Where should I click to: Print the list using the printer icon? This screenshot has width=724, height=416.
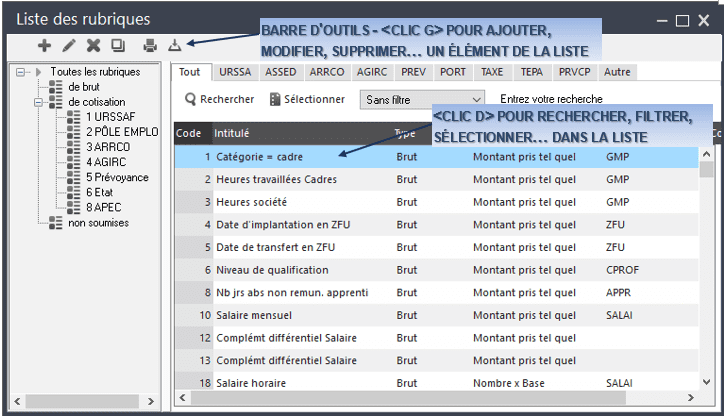pos(150,45)
